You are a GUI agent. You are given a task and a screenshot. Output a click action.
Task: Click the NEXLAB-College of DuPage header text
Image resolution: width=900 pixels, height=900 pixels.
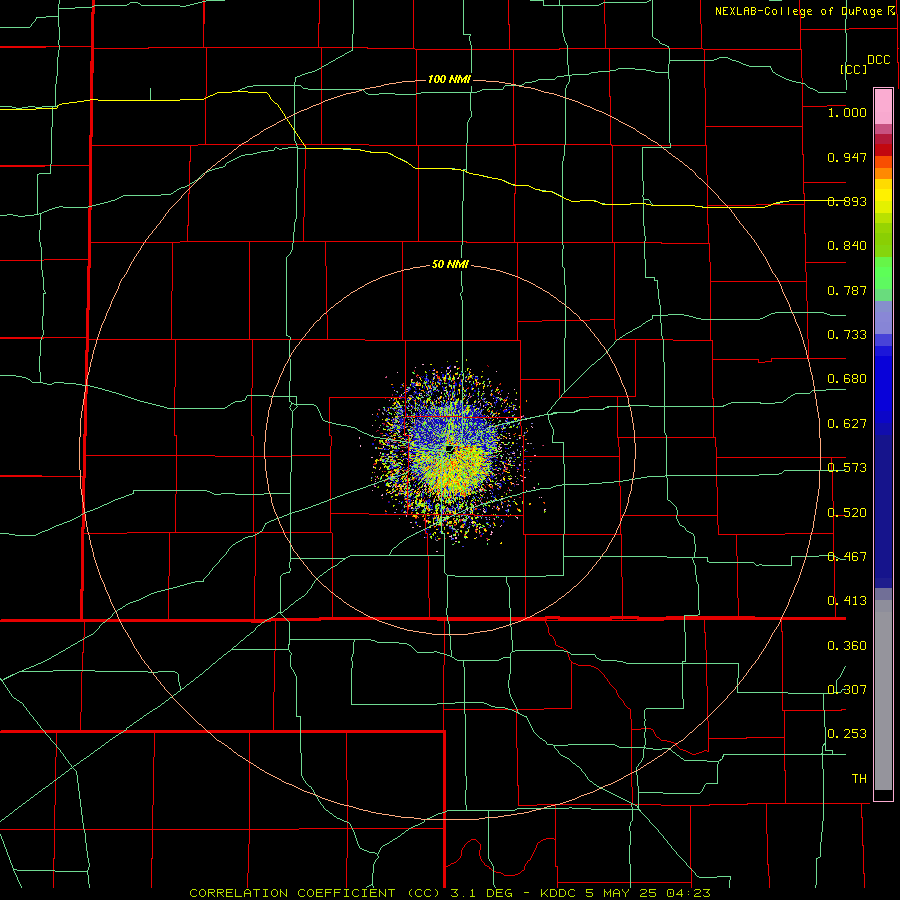(x=799, y=11)
